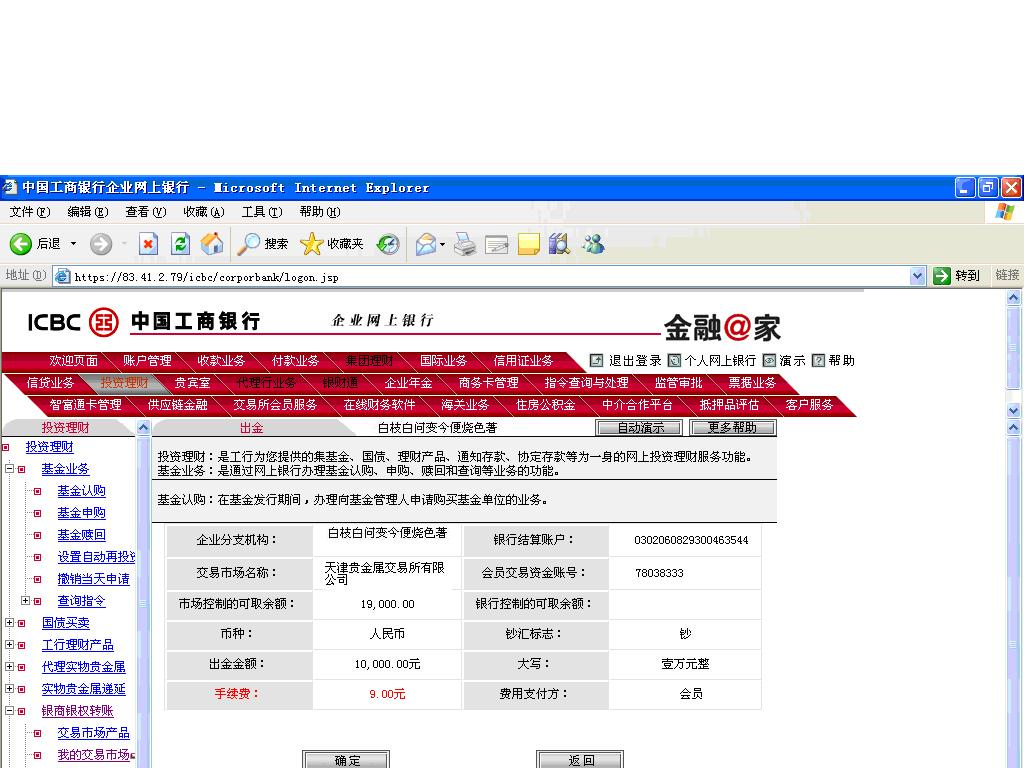The image size is (1024, 768).
Task: Open the 收藏(A) menu
Action: (x=204, y=212)
